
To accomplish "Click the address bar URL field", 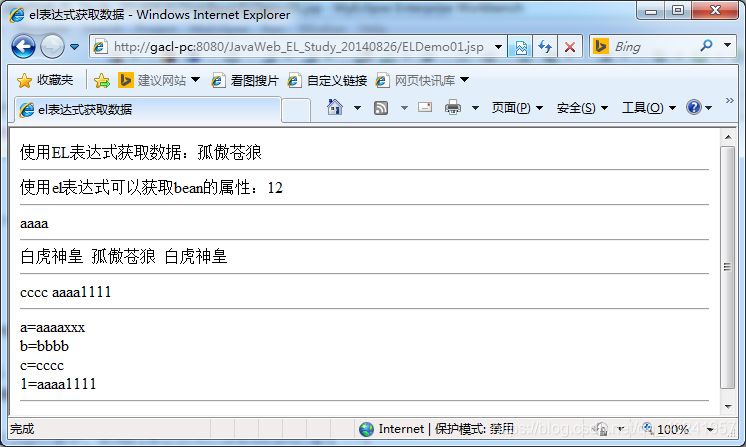I will point(298,47).
